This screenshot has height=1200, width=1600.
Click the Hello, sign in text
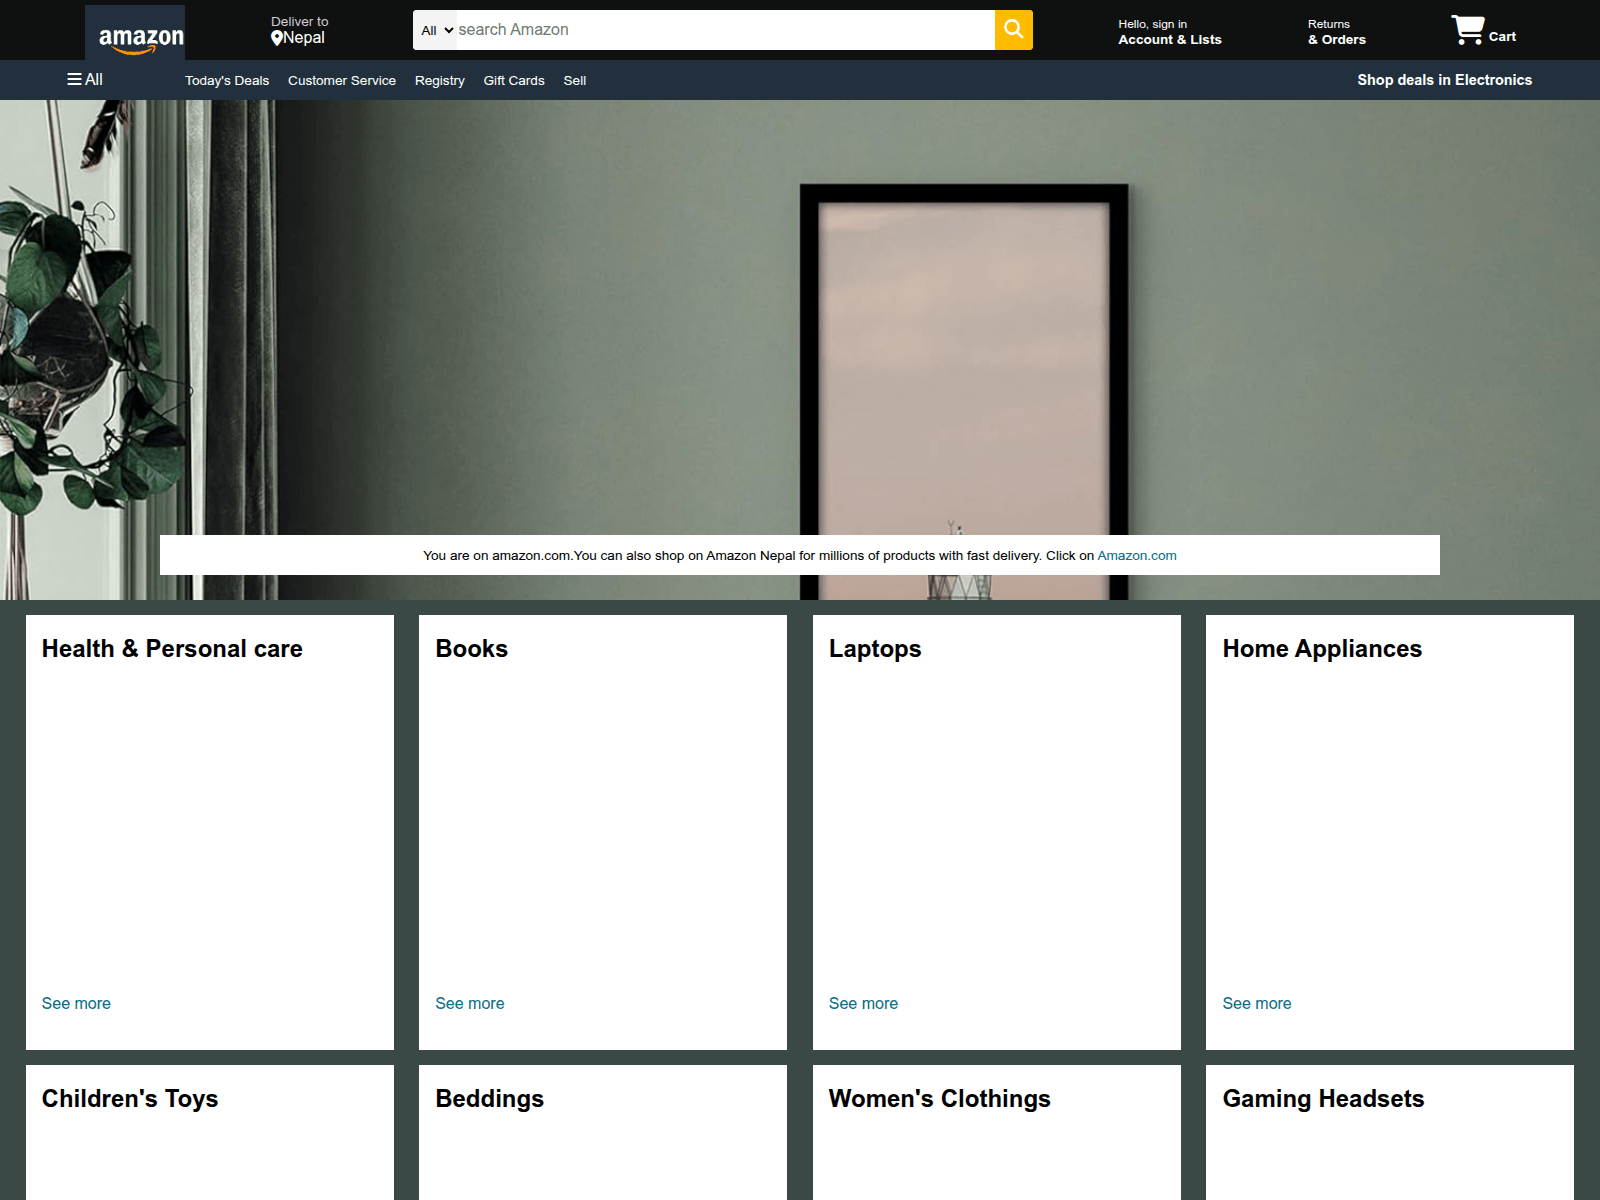click(x=1153, y=24)
